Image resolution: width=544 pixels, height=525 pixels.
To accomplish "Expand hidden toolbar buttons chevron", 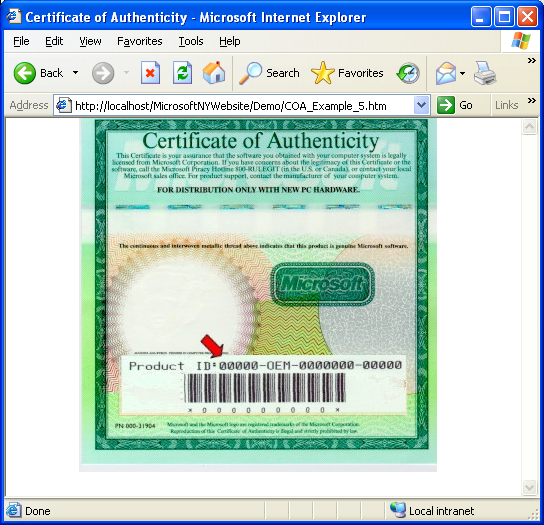I will pyautogui.click(x=532, y=61).
